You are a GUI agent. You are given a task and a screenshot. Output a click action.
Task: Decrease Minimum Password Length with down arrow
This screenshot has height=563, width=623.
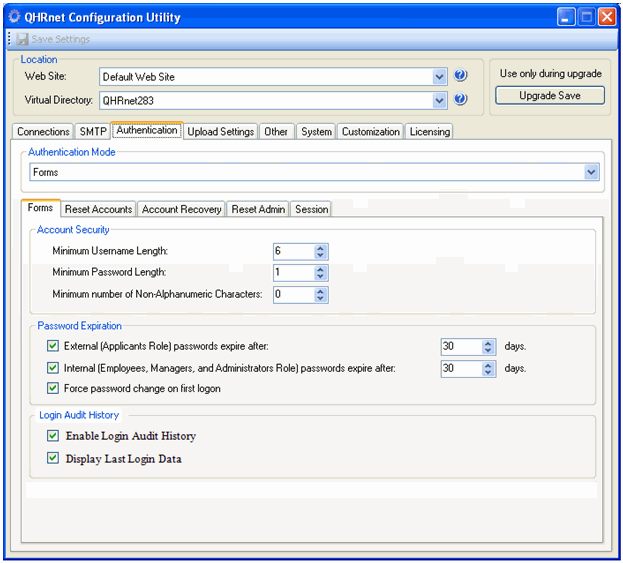(320, 277)
